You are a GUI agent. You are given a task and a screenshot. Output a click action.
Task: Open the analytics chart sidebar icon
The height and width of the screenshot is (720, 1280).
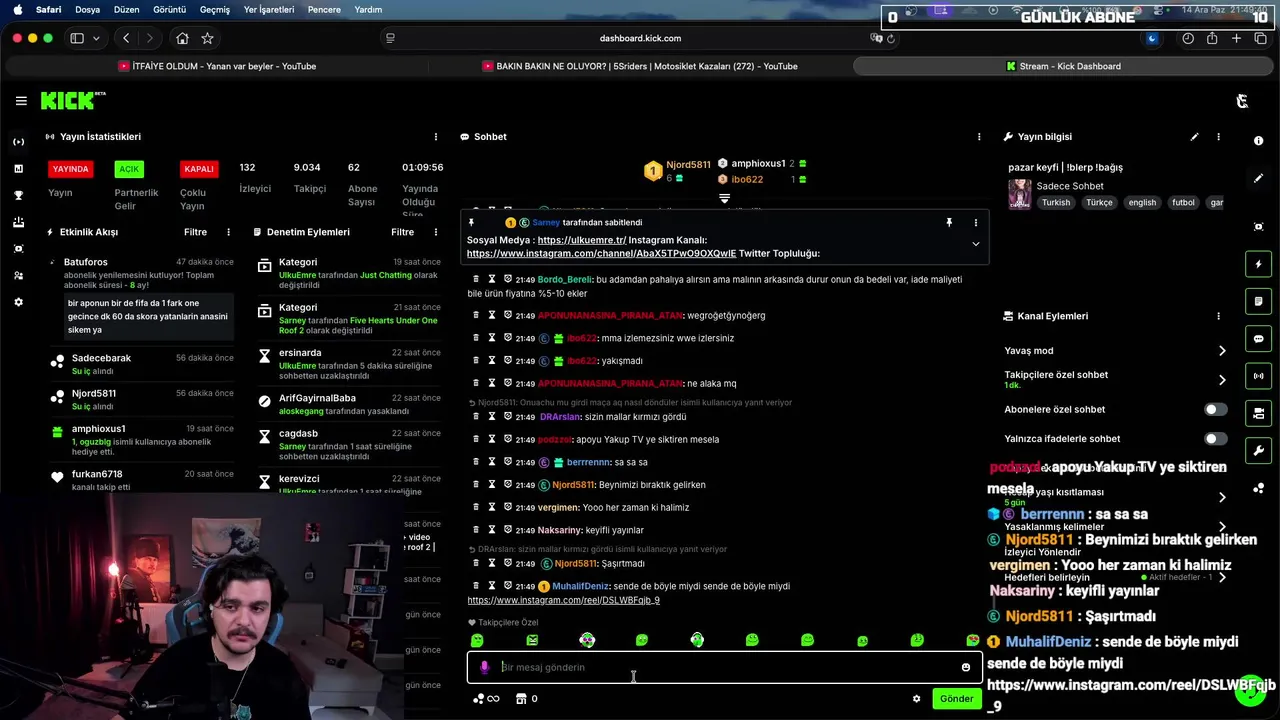pos(18,168)
